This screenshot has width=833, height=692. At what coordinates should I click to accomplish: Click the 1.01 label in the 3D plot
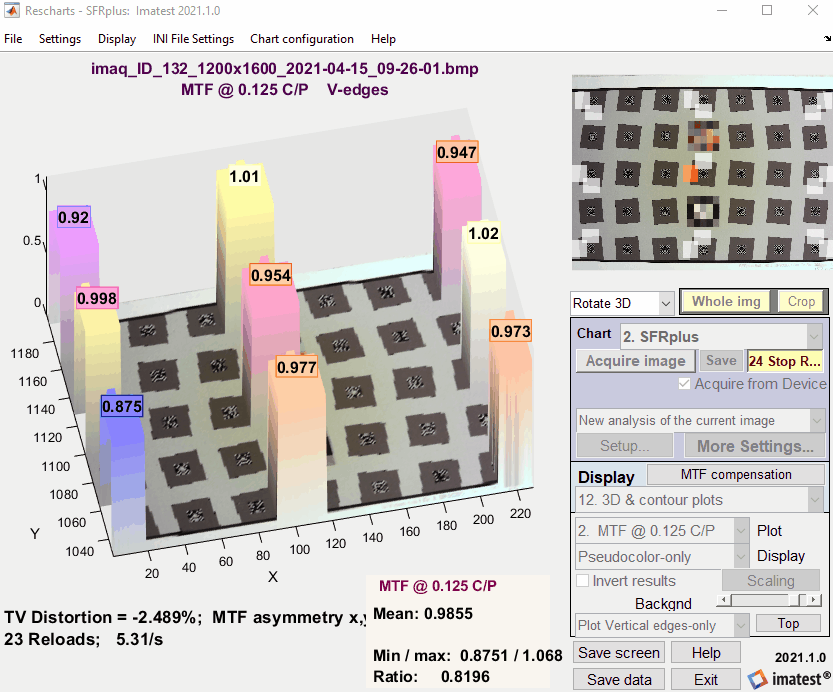[244, 176]
